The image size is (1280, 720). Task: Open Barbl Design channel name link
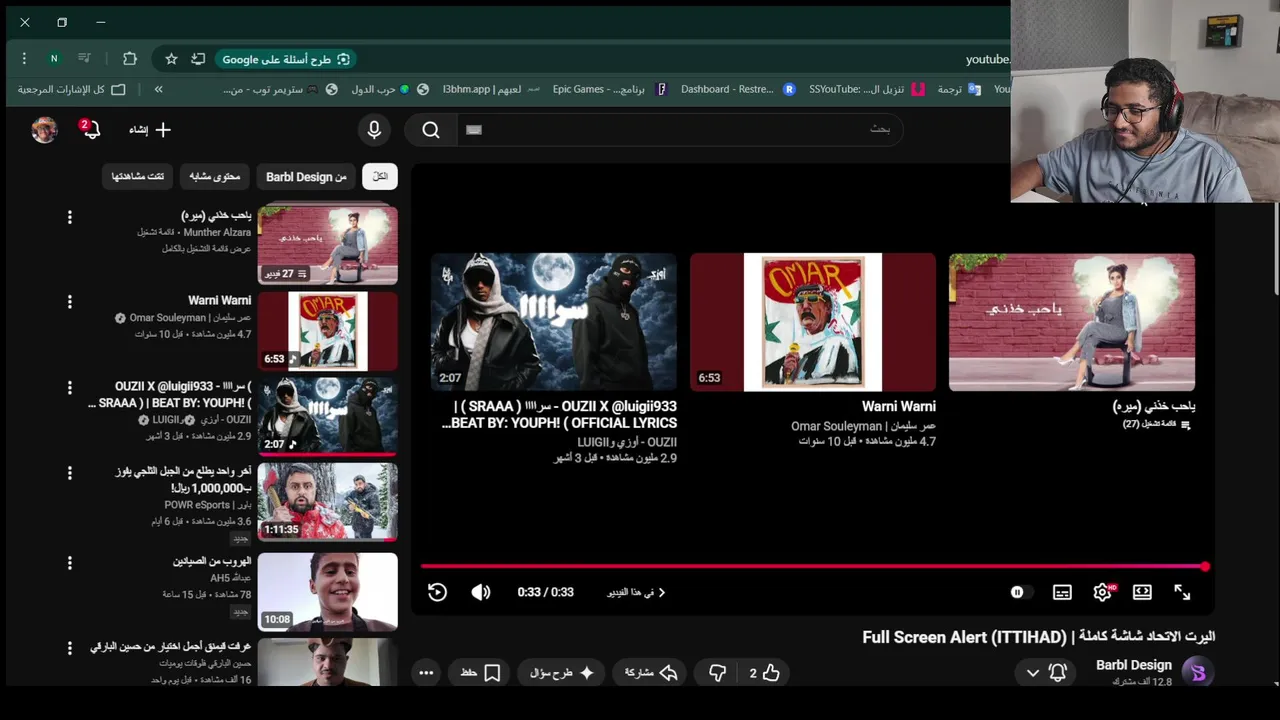1134,665
